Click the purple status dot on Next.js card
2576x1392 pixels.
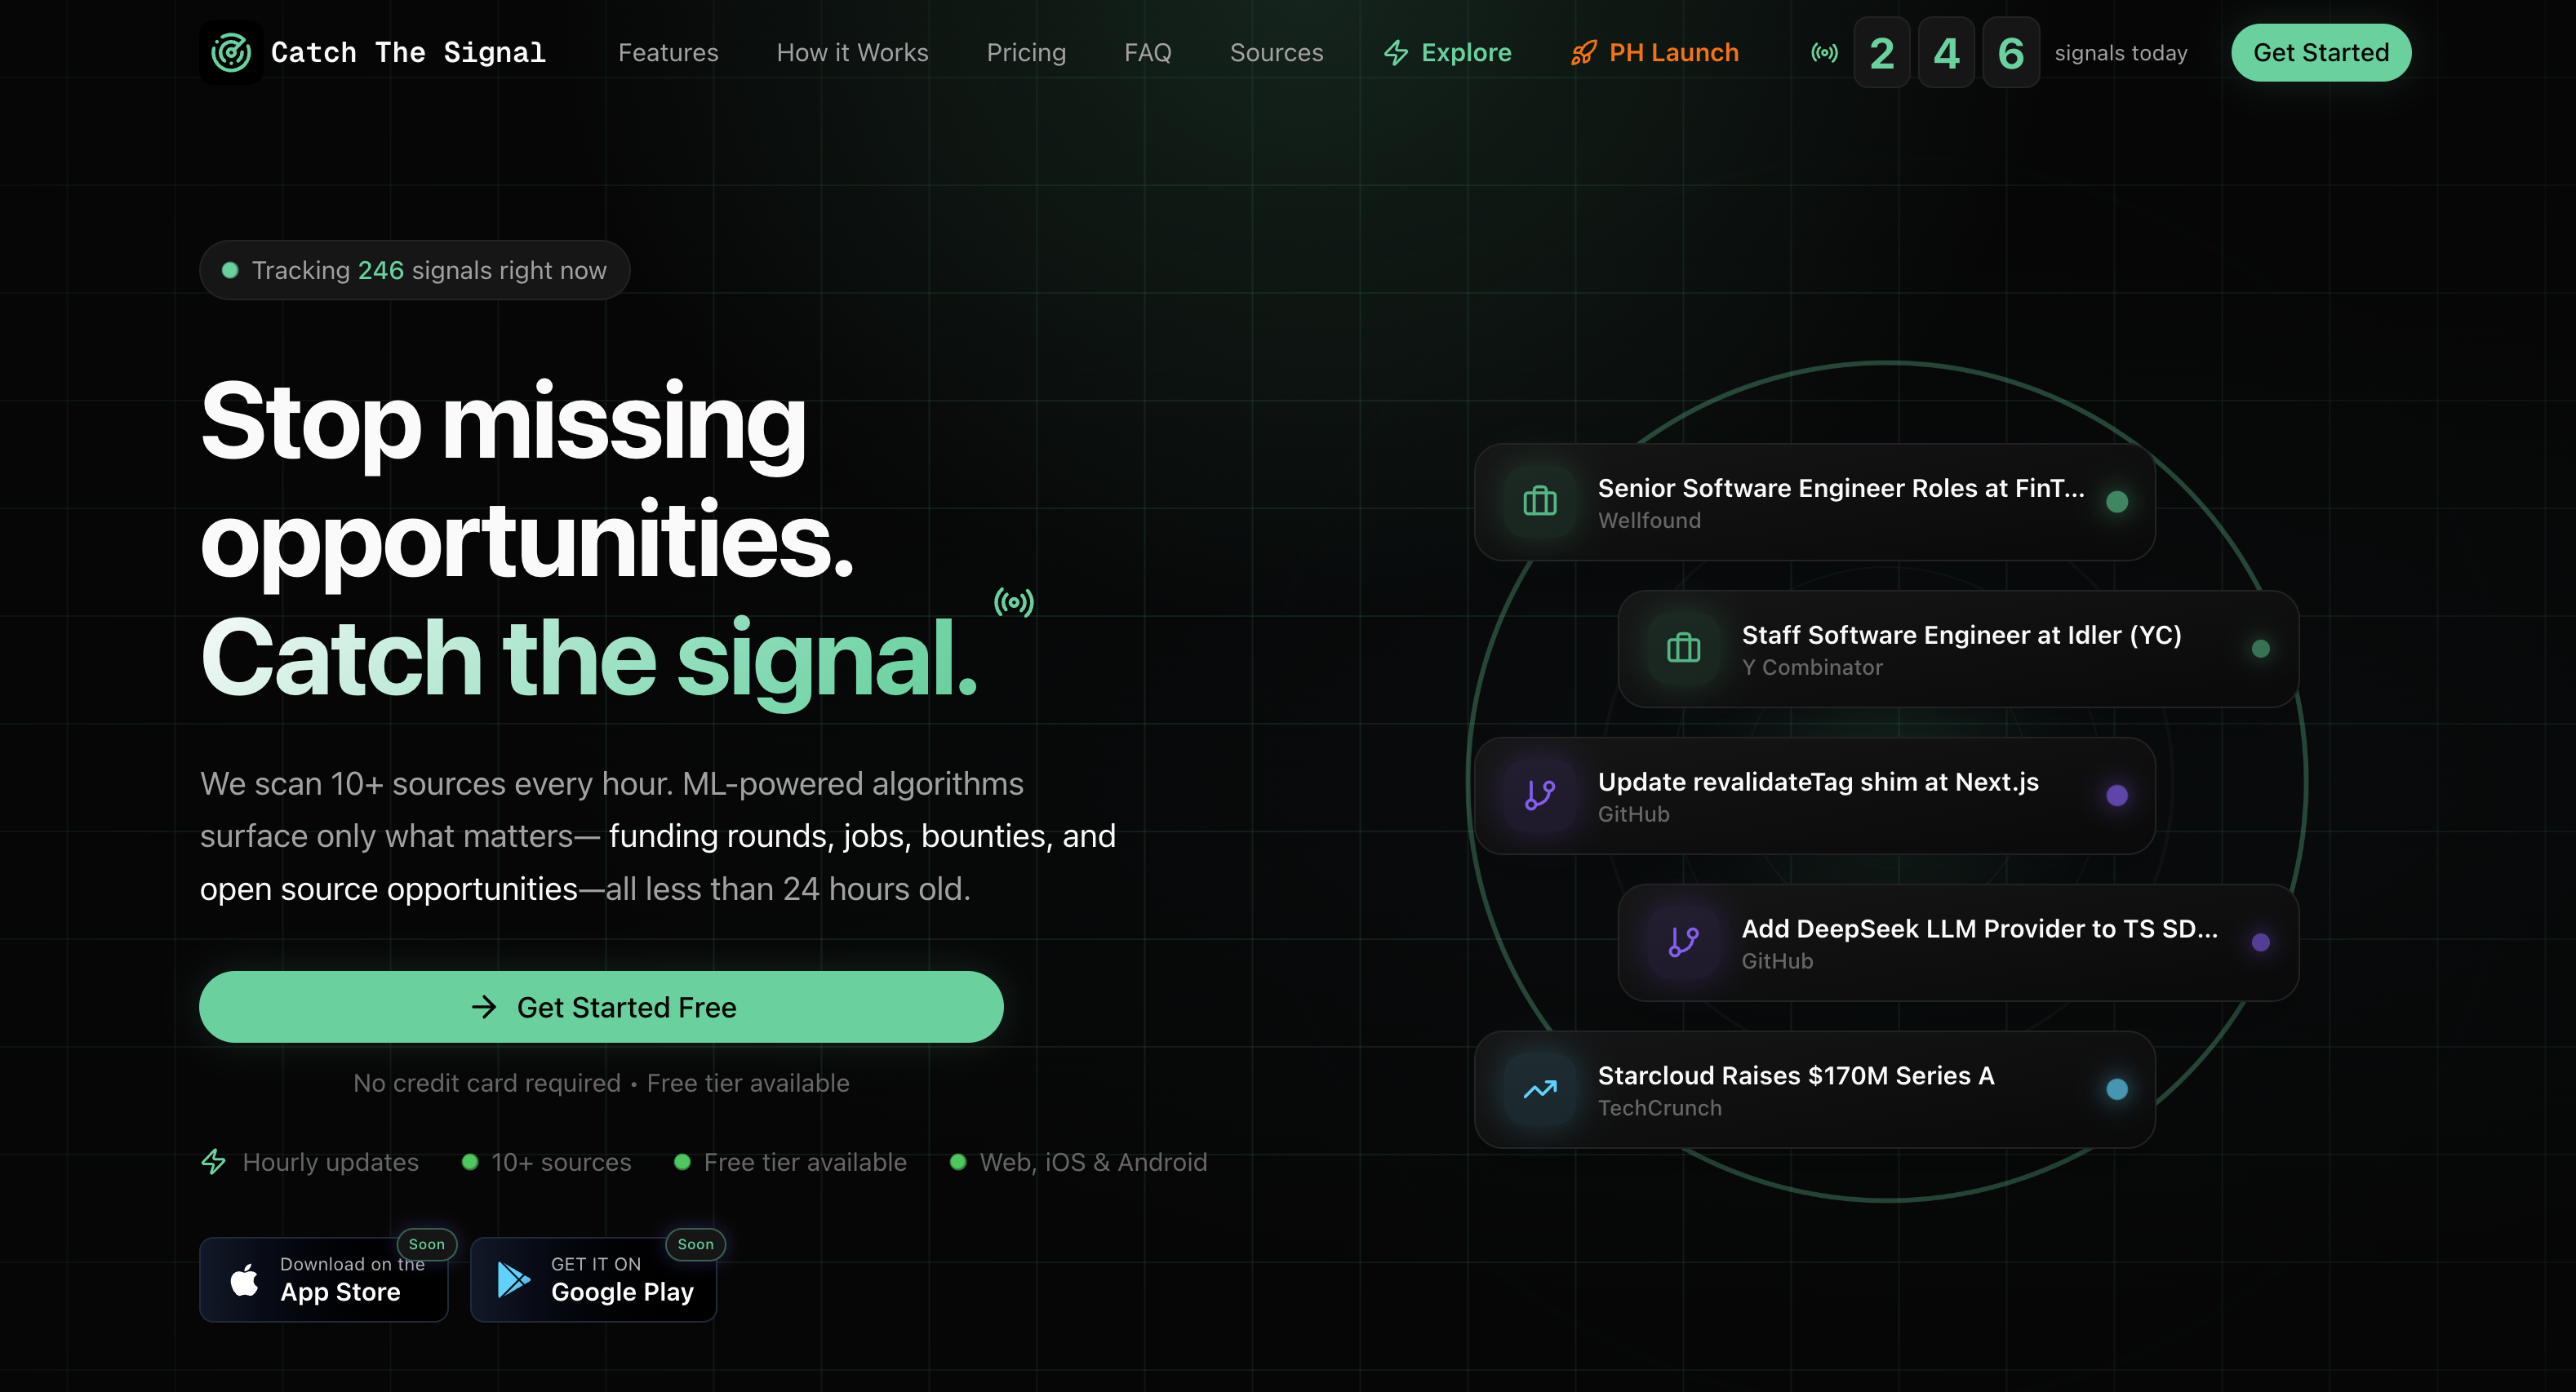(x=2117, y=795)
